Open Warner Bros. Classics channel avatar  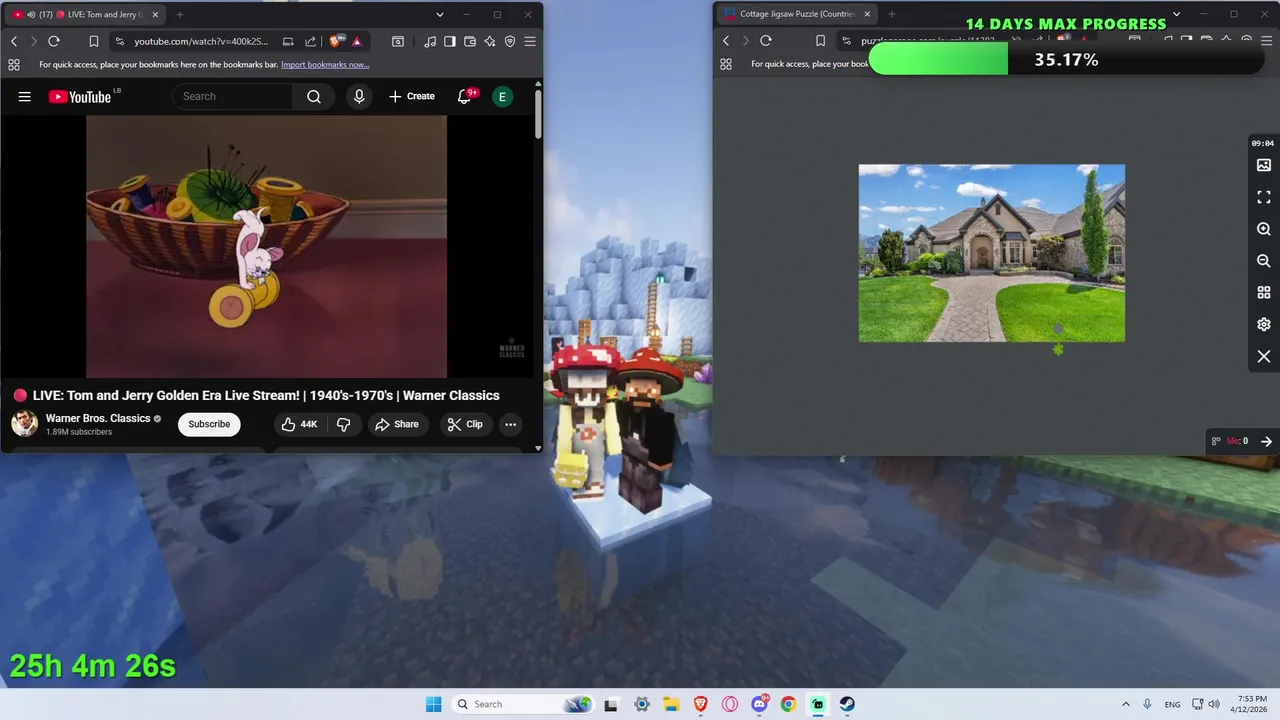click(x=25, y=424)
